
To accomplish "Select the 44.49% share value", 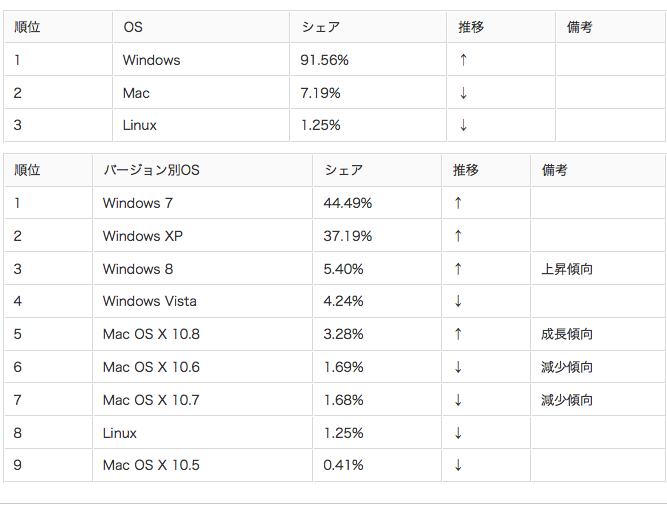I will point(348,203).
